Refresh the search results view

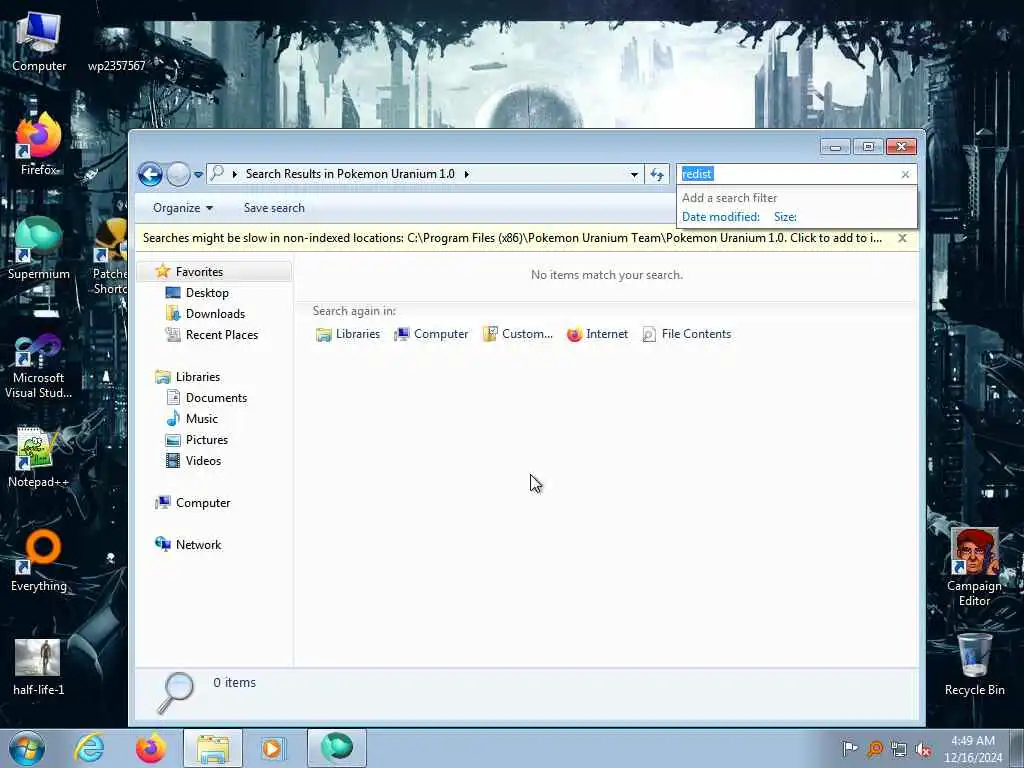click(657, 174)
